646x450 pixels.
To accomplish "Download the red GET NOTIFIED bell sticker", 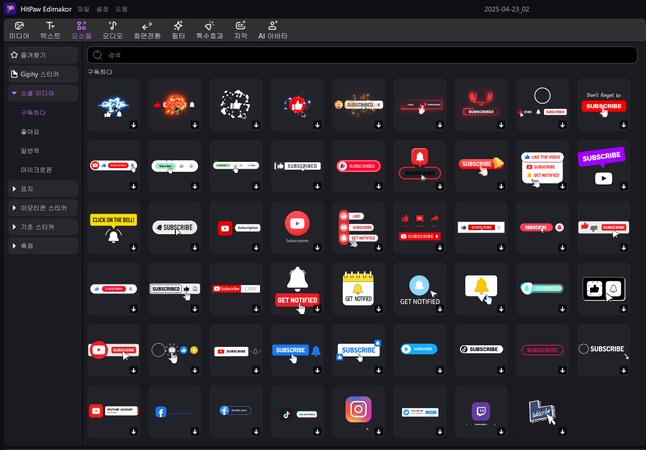I will pyautogui.click(x=317, y=309).
